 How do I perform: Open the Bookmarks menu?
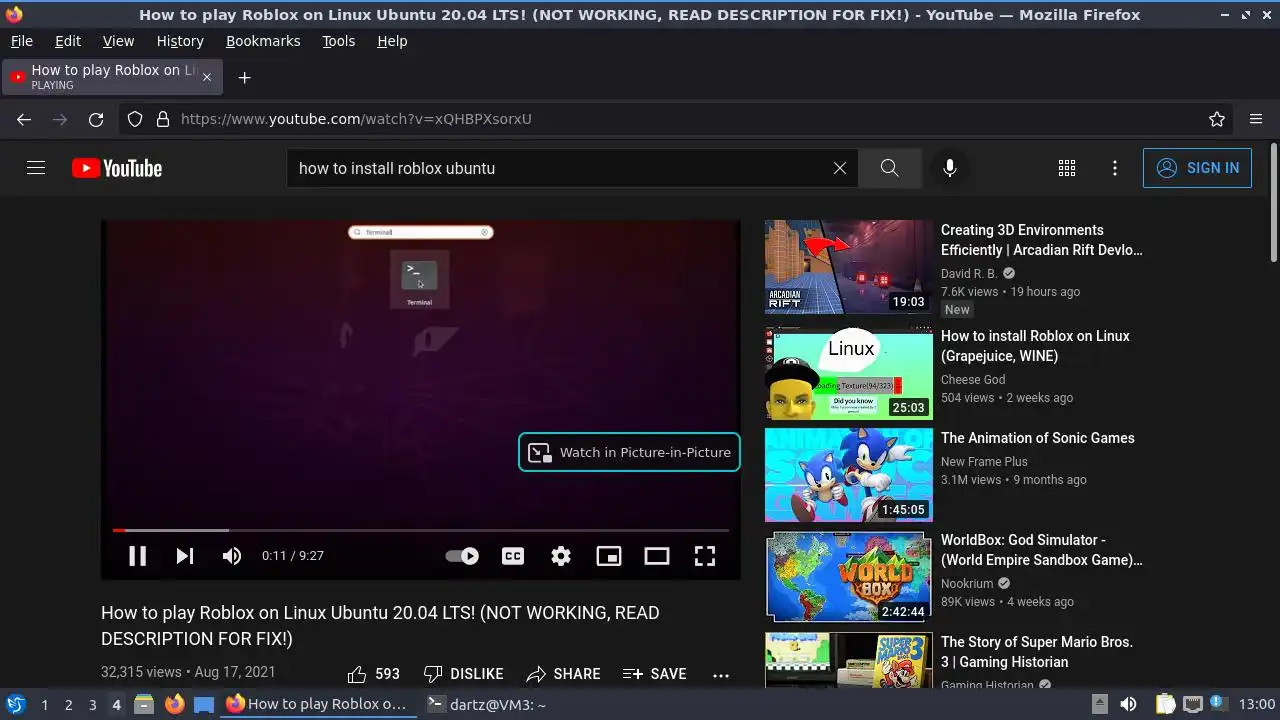(263, 41)
